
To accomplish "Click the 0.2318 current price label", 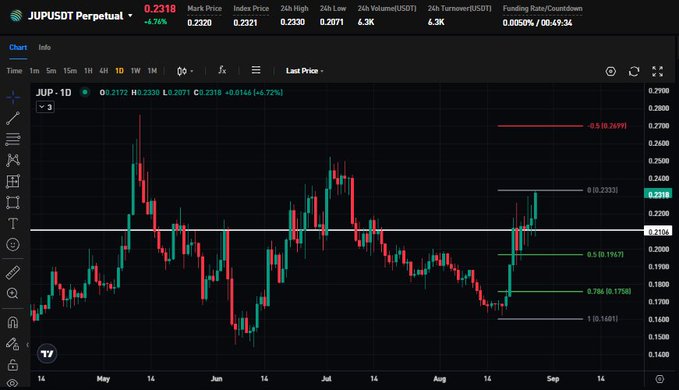I will pos(658,194).
